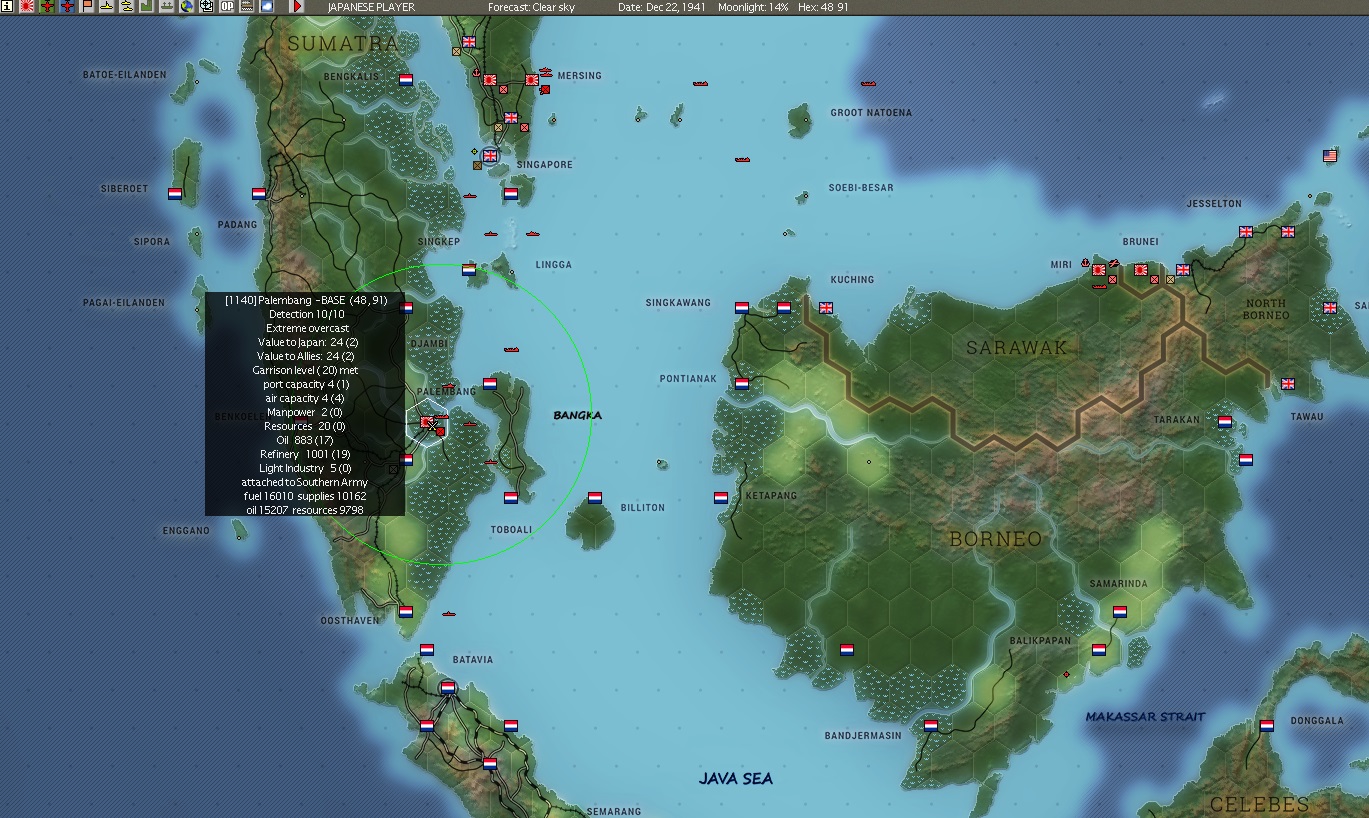Click the 'JAVA SEA' map label
Image resolution: width=1369 pixels, height=818 pixels.
tap(736, 779)
